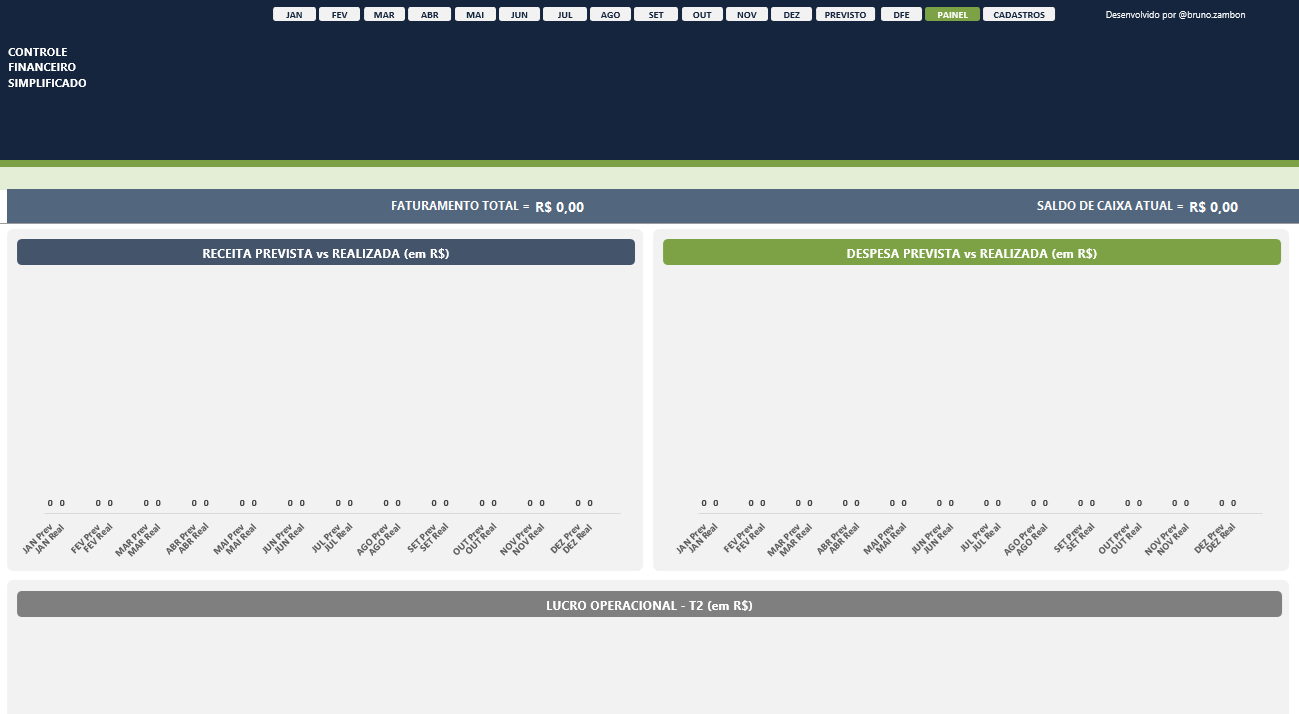Click the developer credit @bruno.zambon text
This screenshot has height=714, width=1299.
tap(1175, 15)
